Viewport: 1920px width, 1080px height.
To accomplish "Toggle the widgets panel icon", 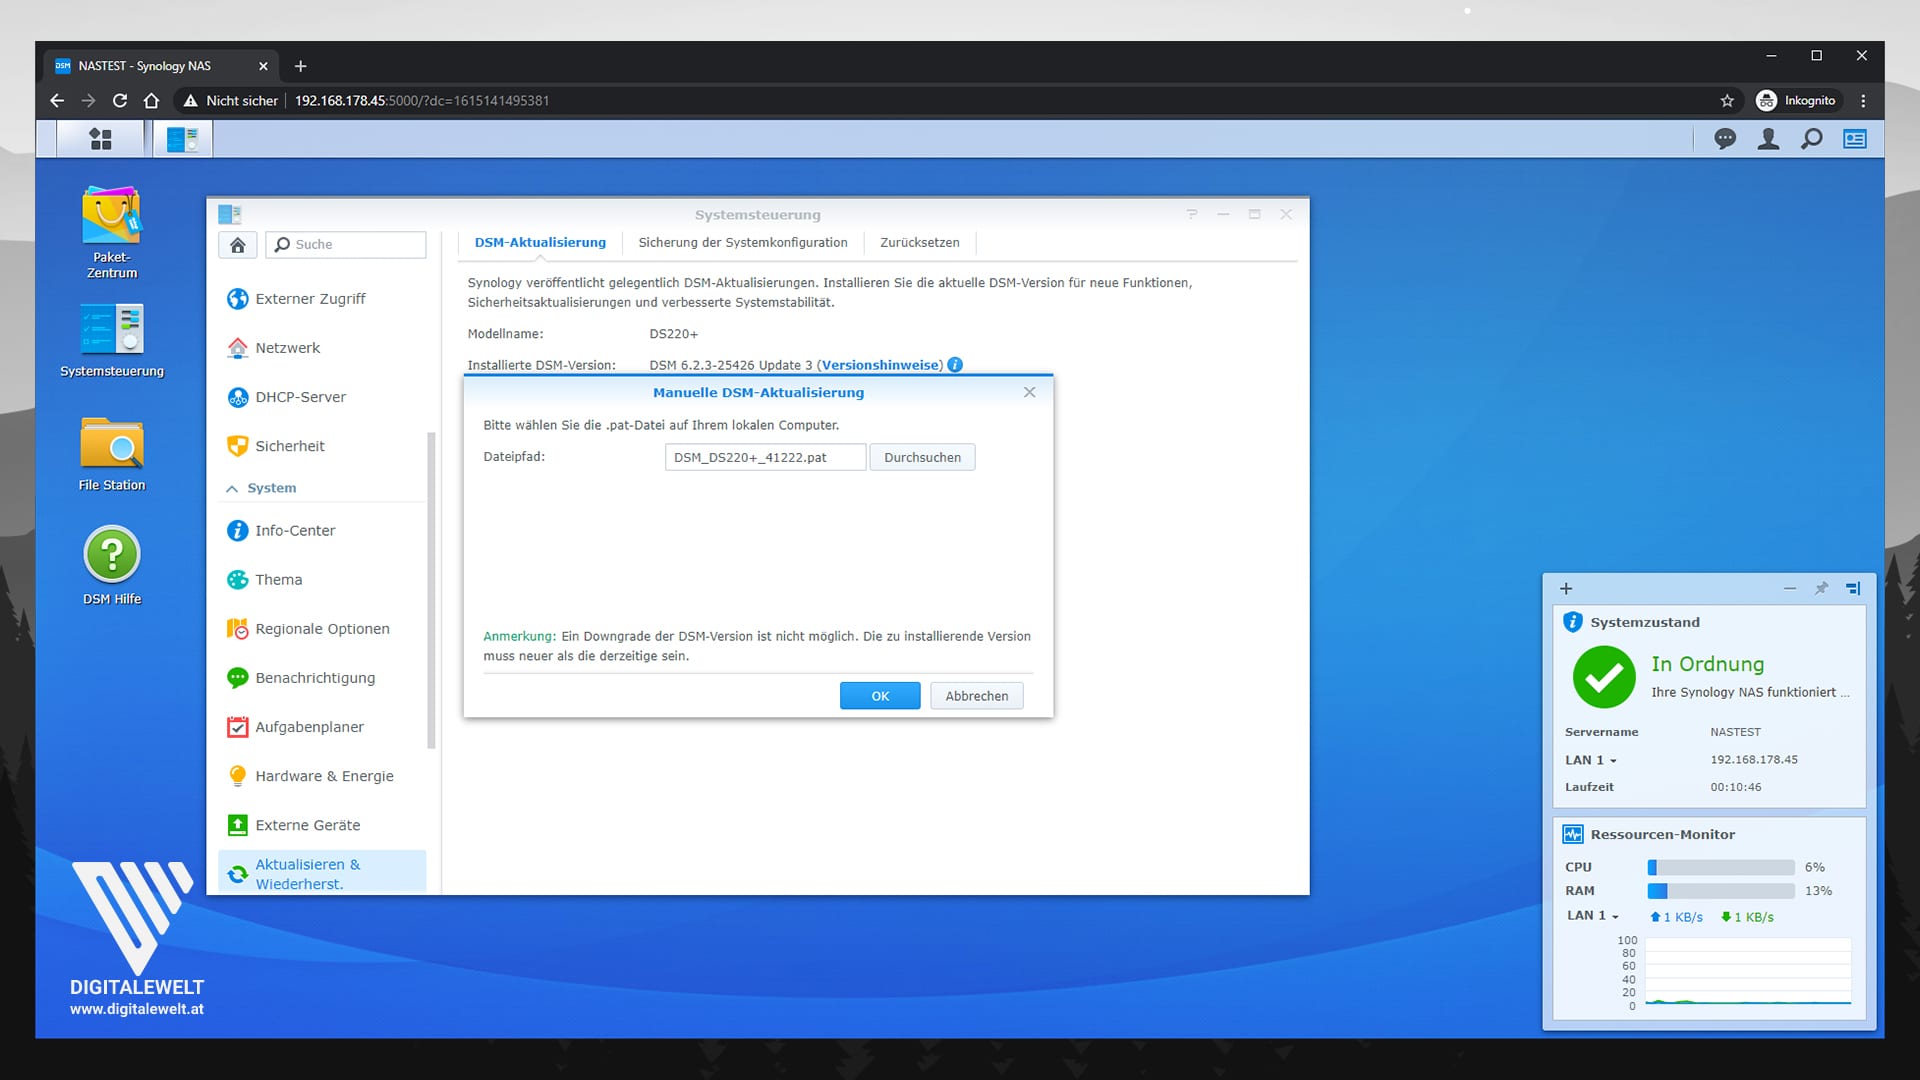I will point(1855,139).
